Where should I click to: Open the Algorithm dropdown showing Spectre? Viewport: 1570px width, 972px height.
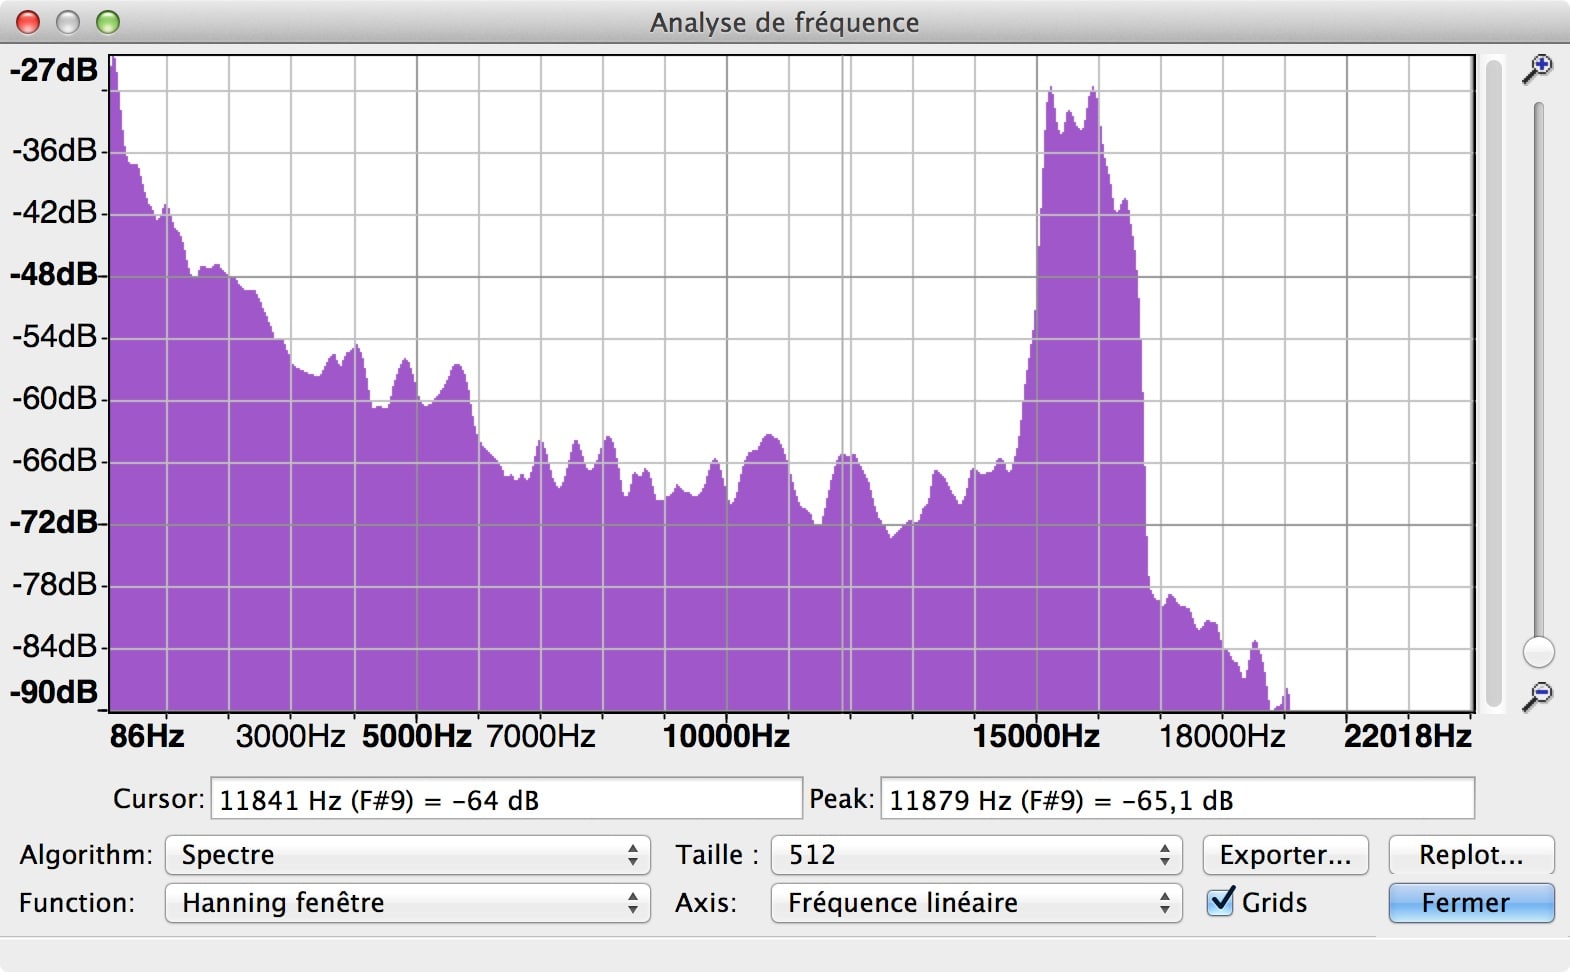tap(407, 855)
